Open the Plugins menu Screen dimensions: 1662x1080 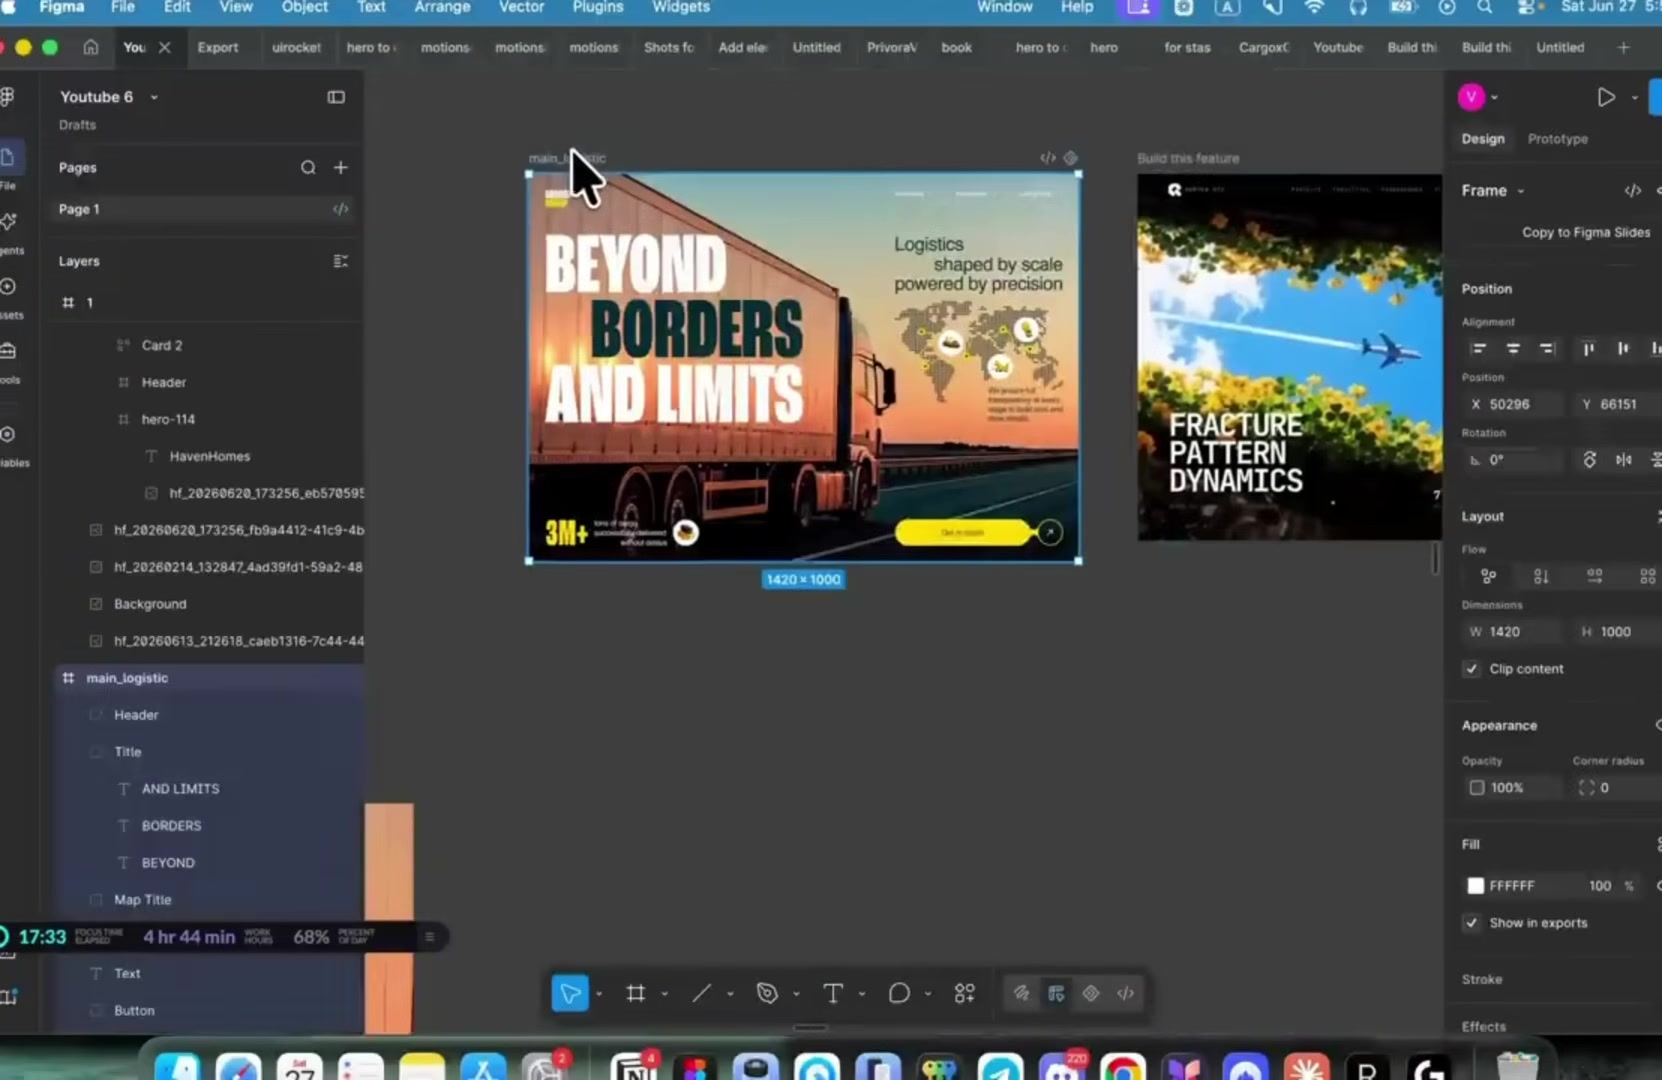coord(598,7)
